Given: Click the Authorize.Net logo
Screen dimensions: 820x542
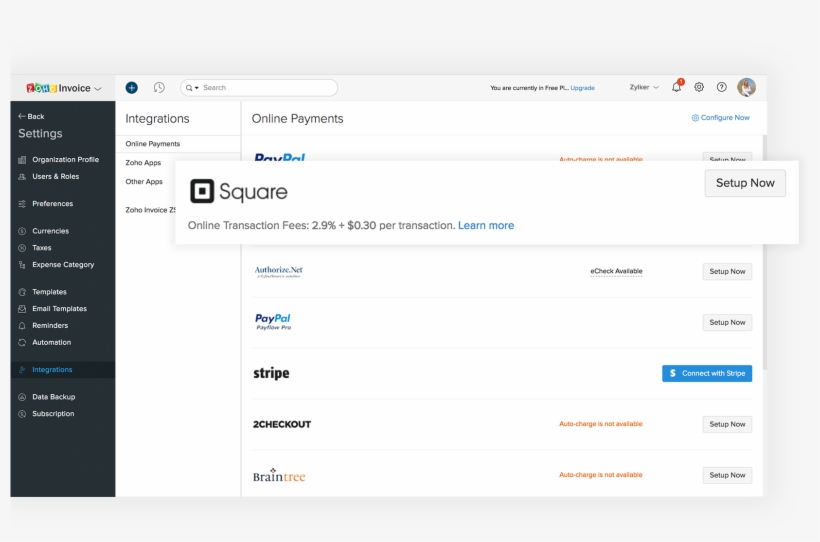Looking at the screenshot, I should (278, 271).
